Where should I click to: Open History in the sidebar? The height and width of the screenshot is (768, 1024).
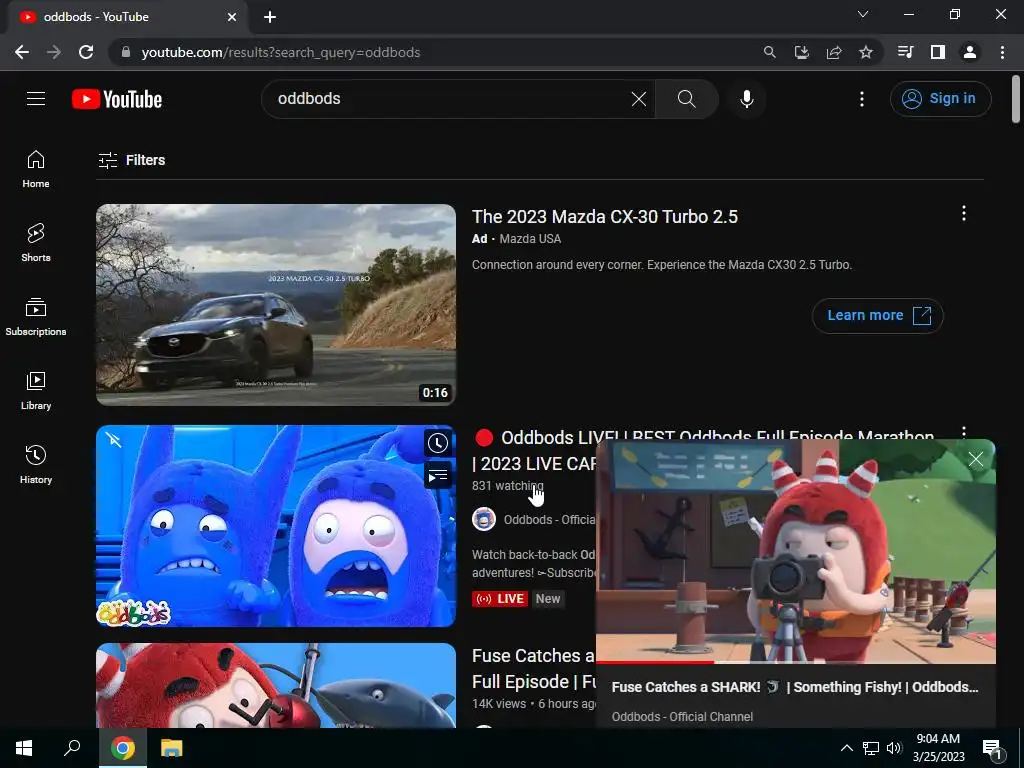(36, 464)
